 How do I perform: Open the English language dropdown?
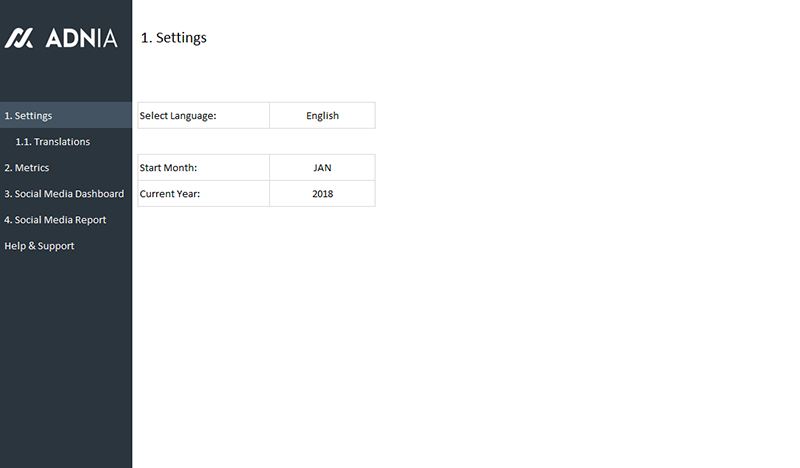(x=322, y=116)
